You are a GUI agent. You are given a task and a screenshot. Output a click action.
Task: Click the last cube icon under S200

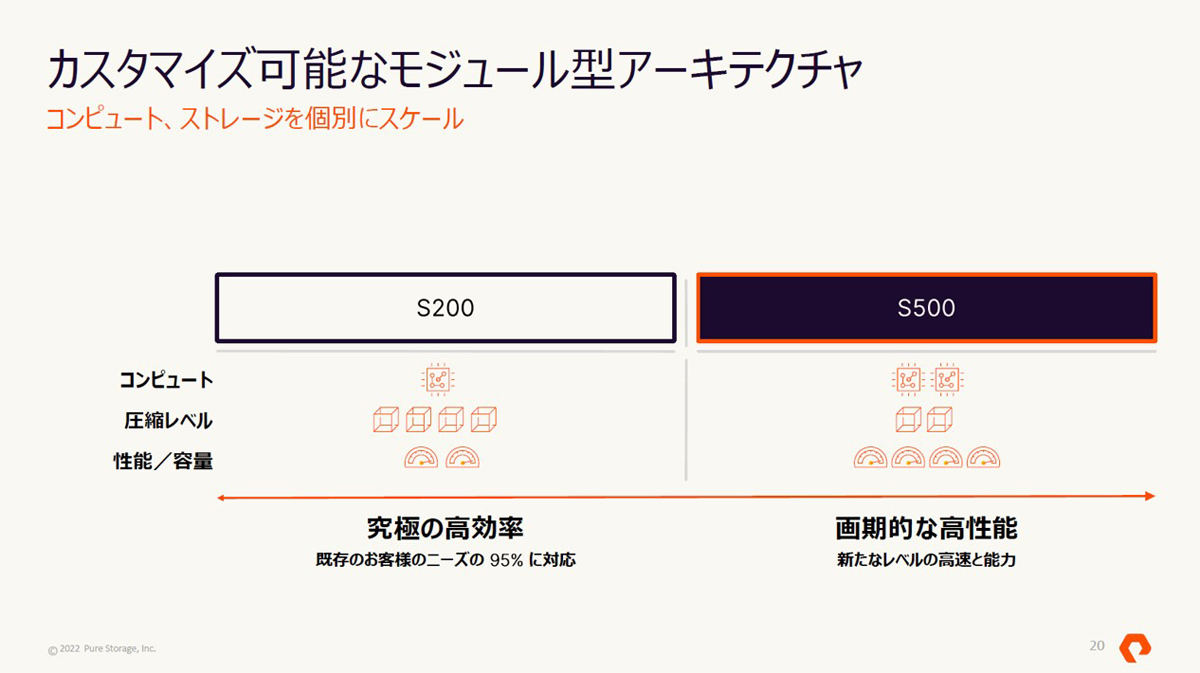[x=484, y=420]
